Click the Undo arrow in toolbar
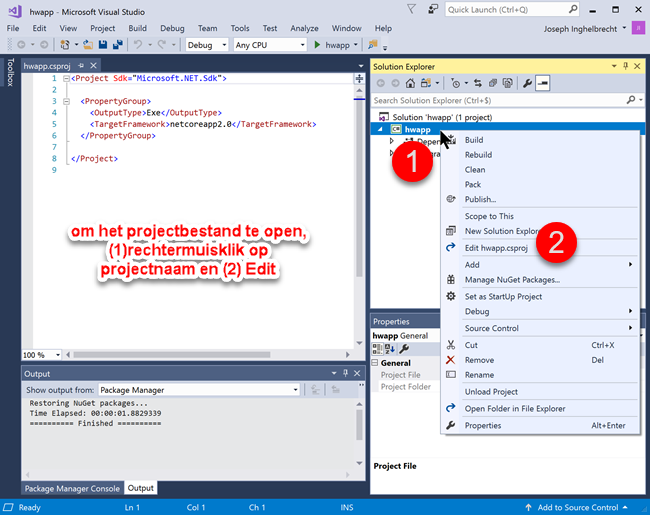 pyautogui.click(x=138, y=45)
